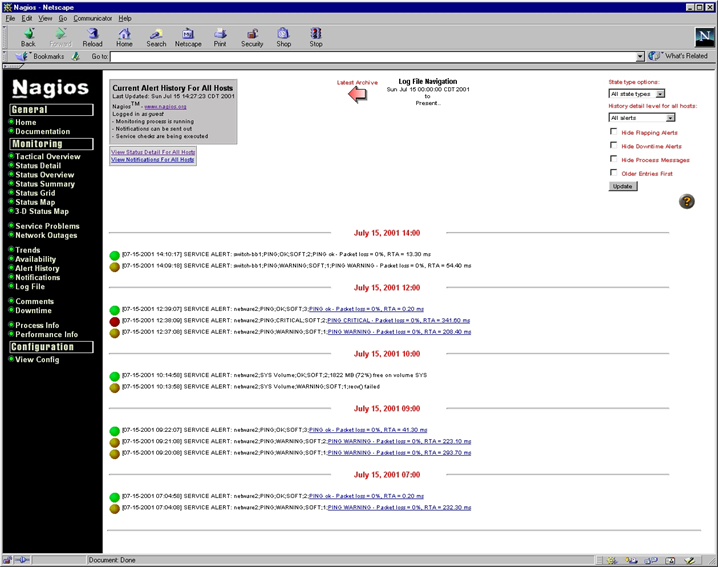Click the Reload toolbar icon
The height and width of the screenshot is (567, 718).
(x=92, y=37)
